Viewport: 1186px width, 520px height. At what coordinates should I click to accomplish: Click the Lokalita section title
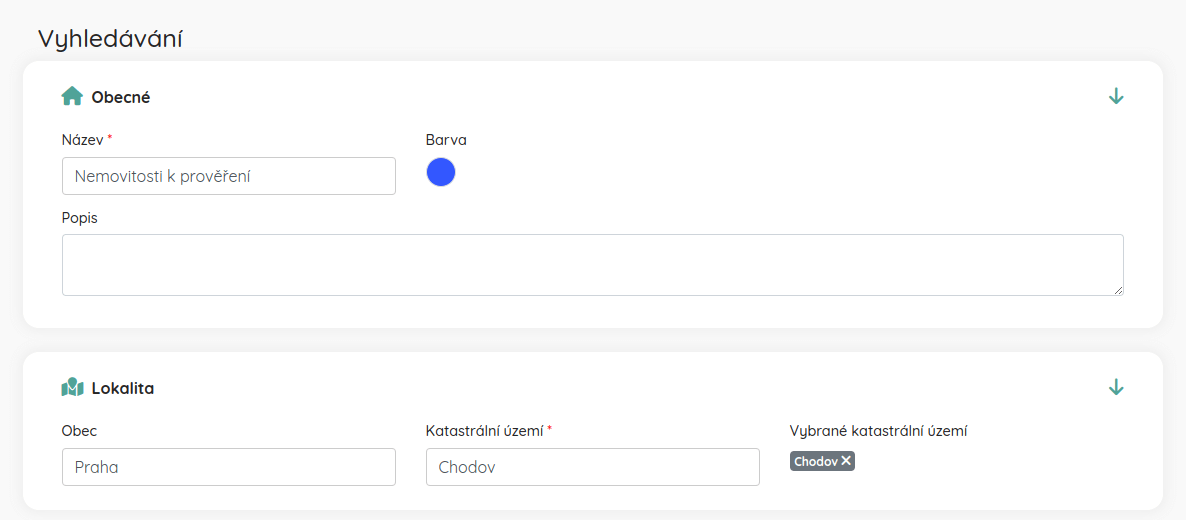[123, 388]
